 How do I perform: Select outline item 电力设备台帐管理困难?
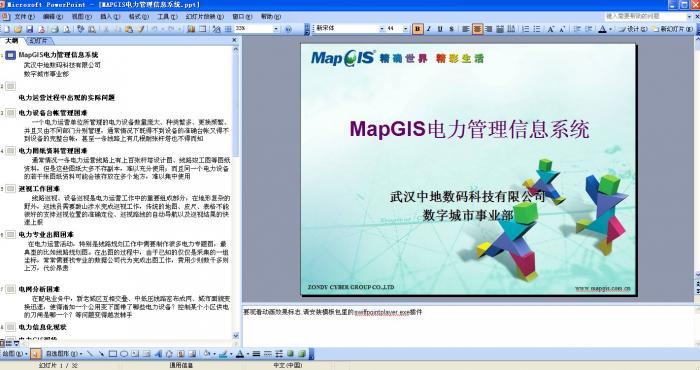click(53, 113)
